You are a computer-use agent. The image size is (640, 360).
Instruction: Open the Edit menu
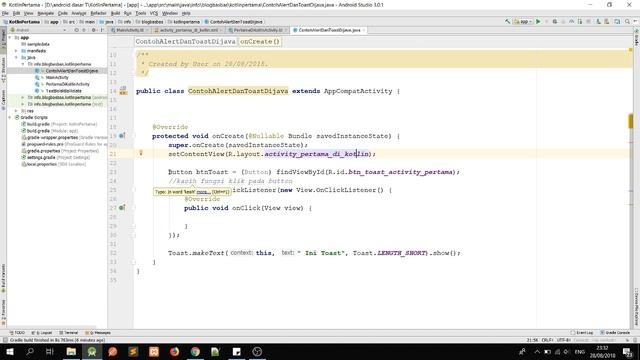(16, 13)
